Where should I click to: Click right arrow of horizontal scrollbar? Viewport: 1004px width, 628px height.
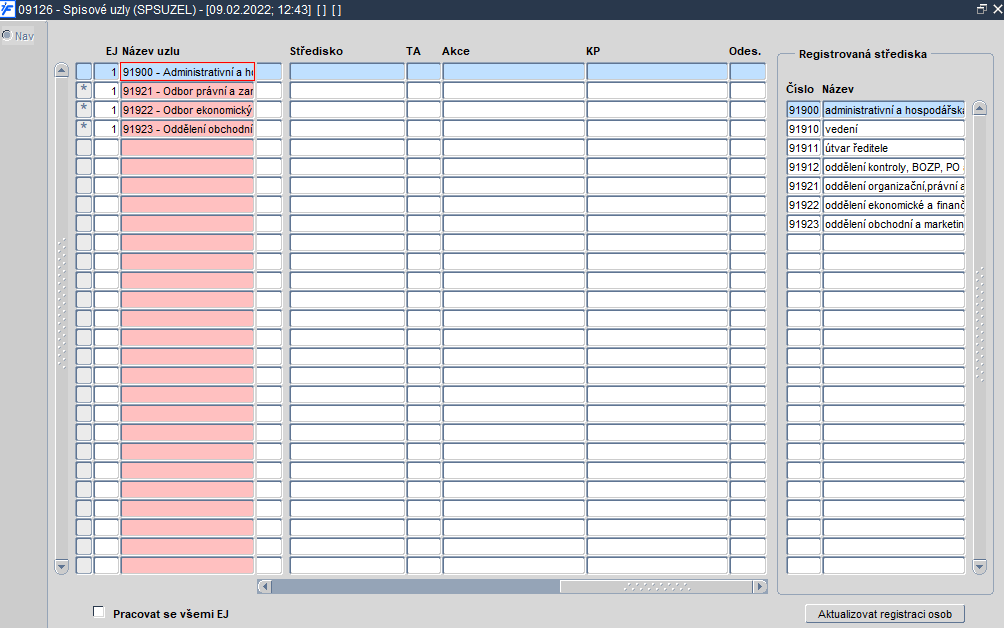[760, 586]
